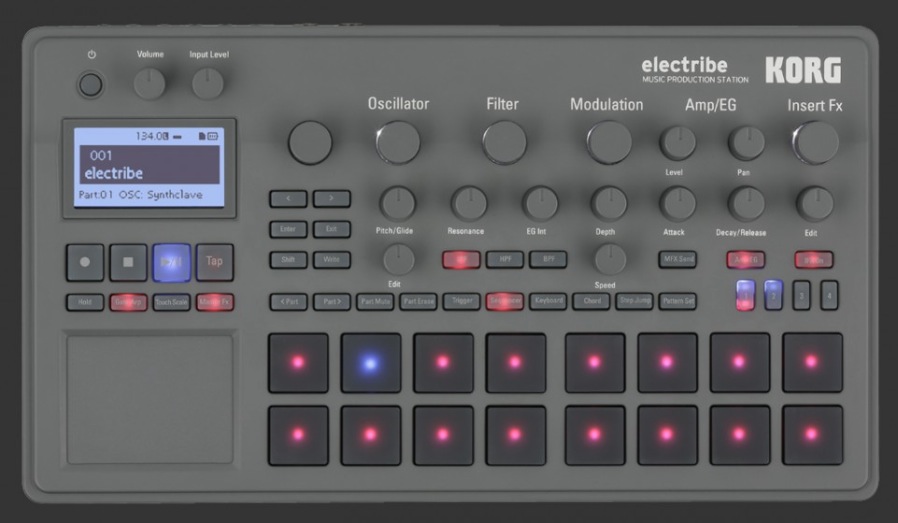This screenshot has height=523, width=898.
Task: Select the BPF filter type
Action: [548, 259]
